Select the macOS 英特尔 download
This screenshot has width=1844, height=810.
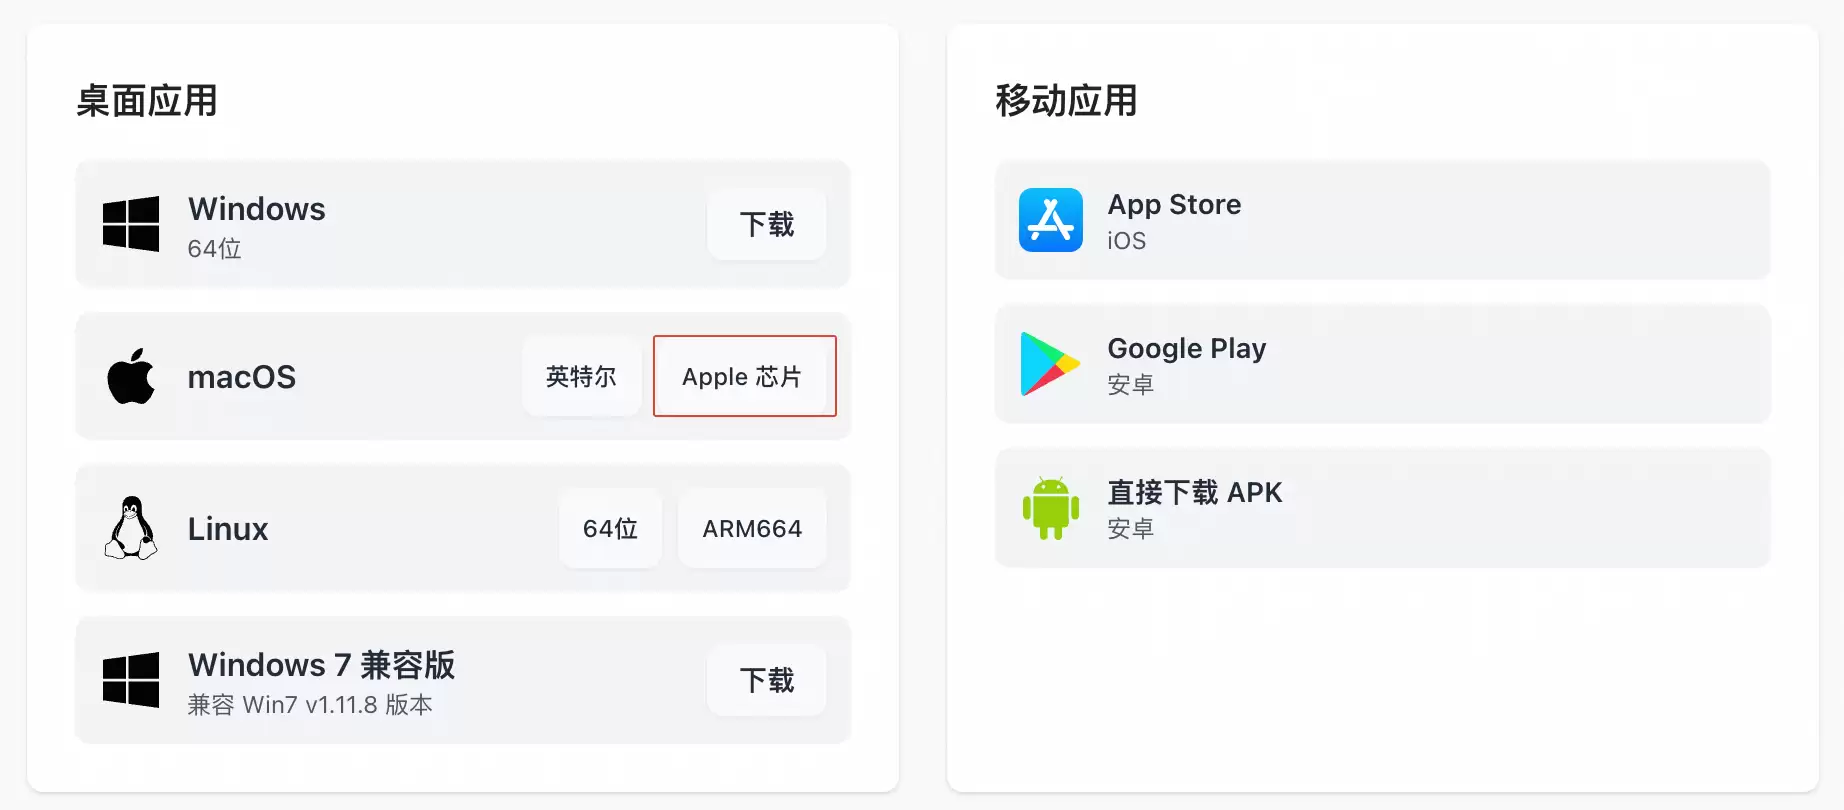pyautogui.click(x=582, y=376)
